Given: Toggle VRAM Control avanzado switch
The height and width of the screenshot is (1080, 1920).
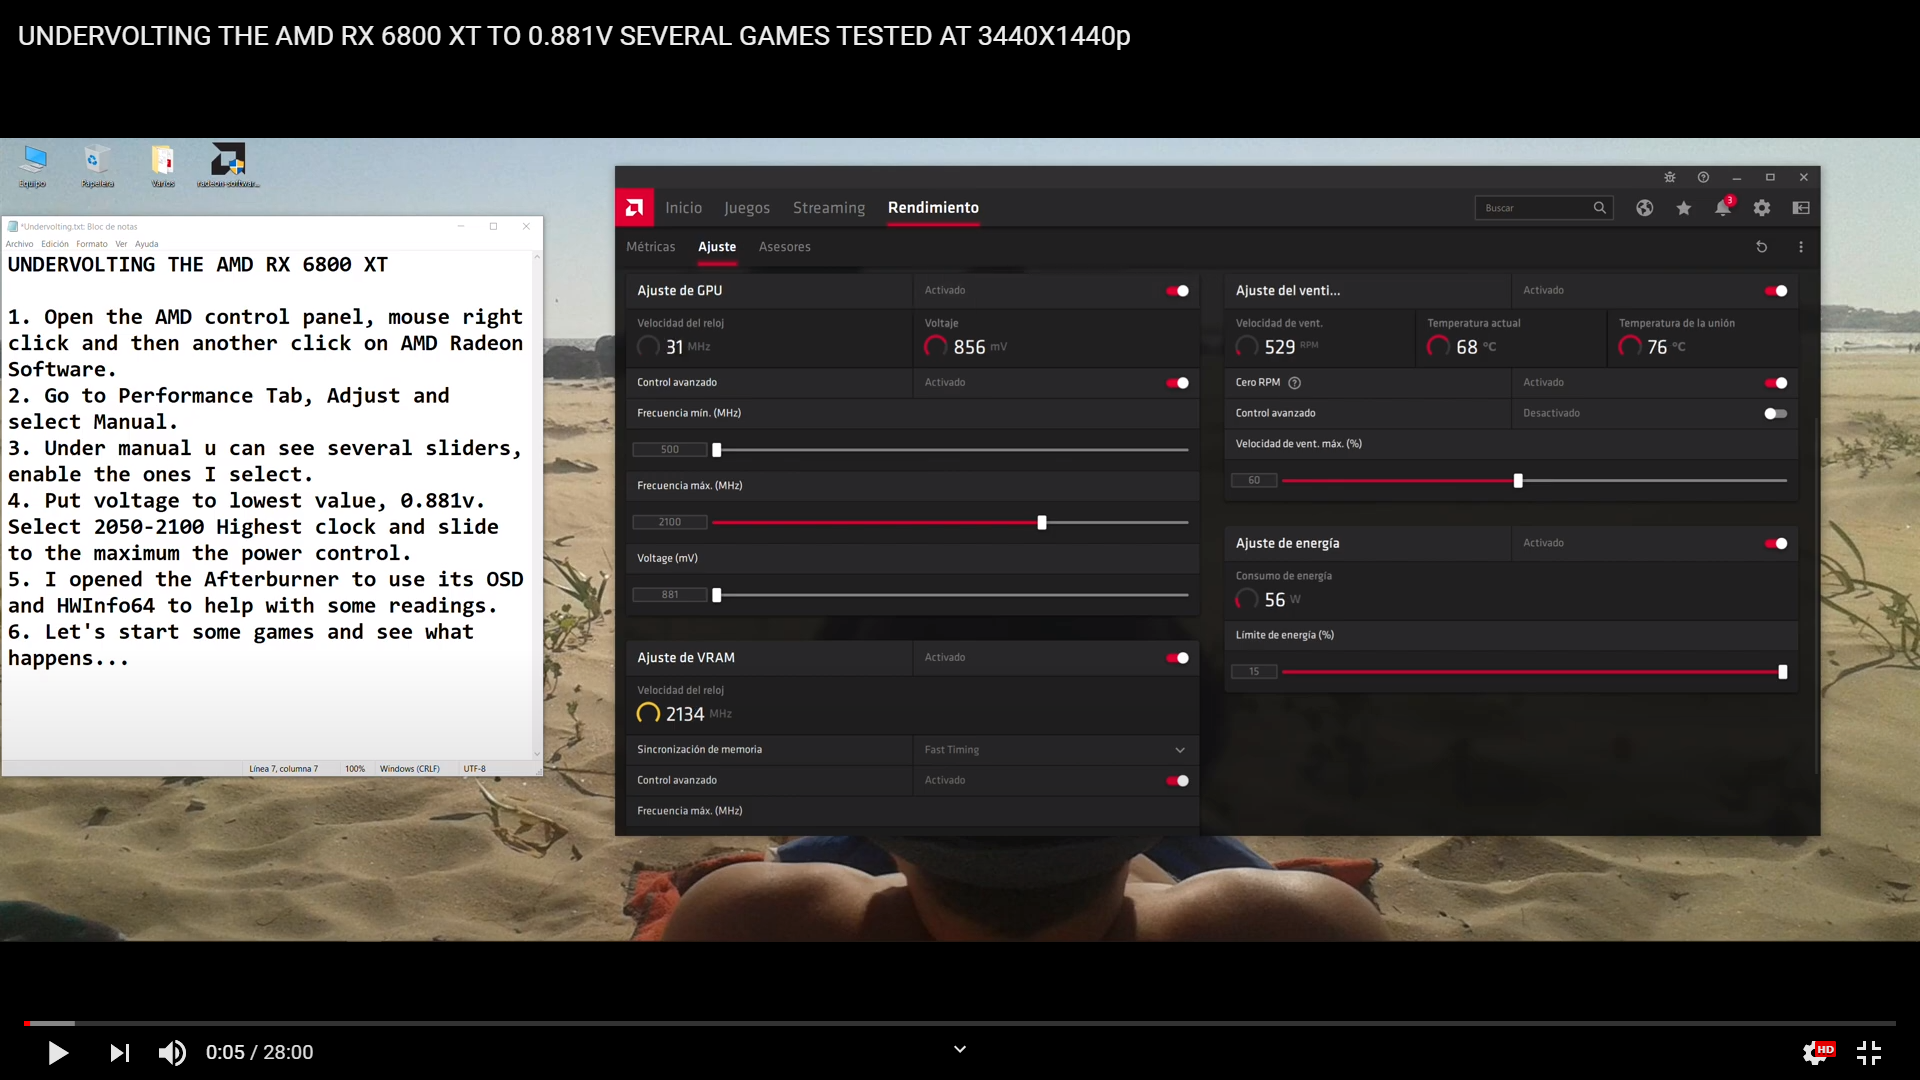Looking at the screenshot, I should tap(1177, 781).
